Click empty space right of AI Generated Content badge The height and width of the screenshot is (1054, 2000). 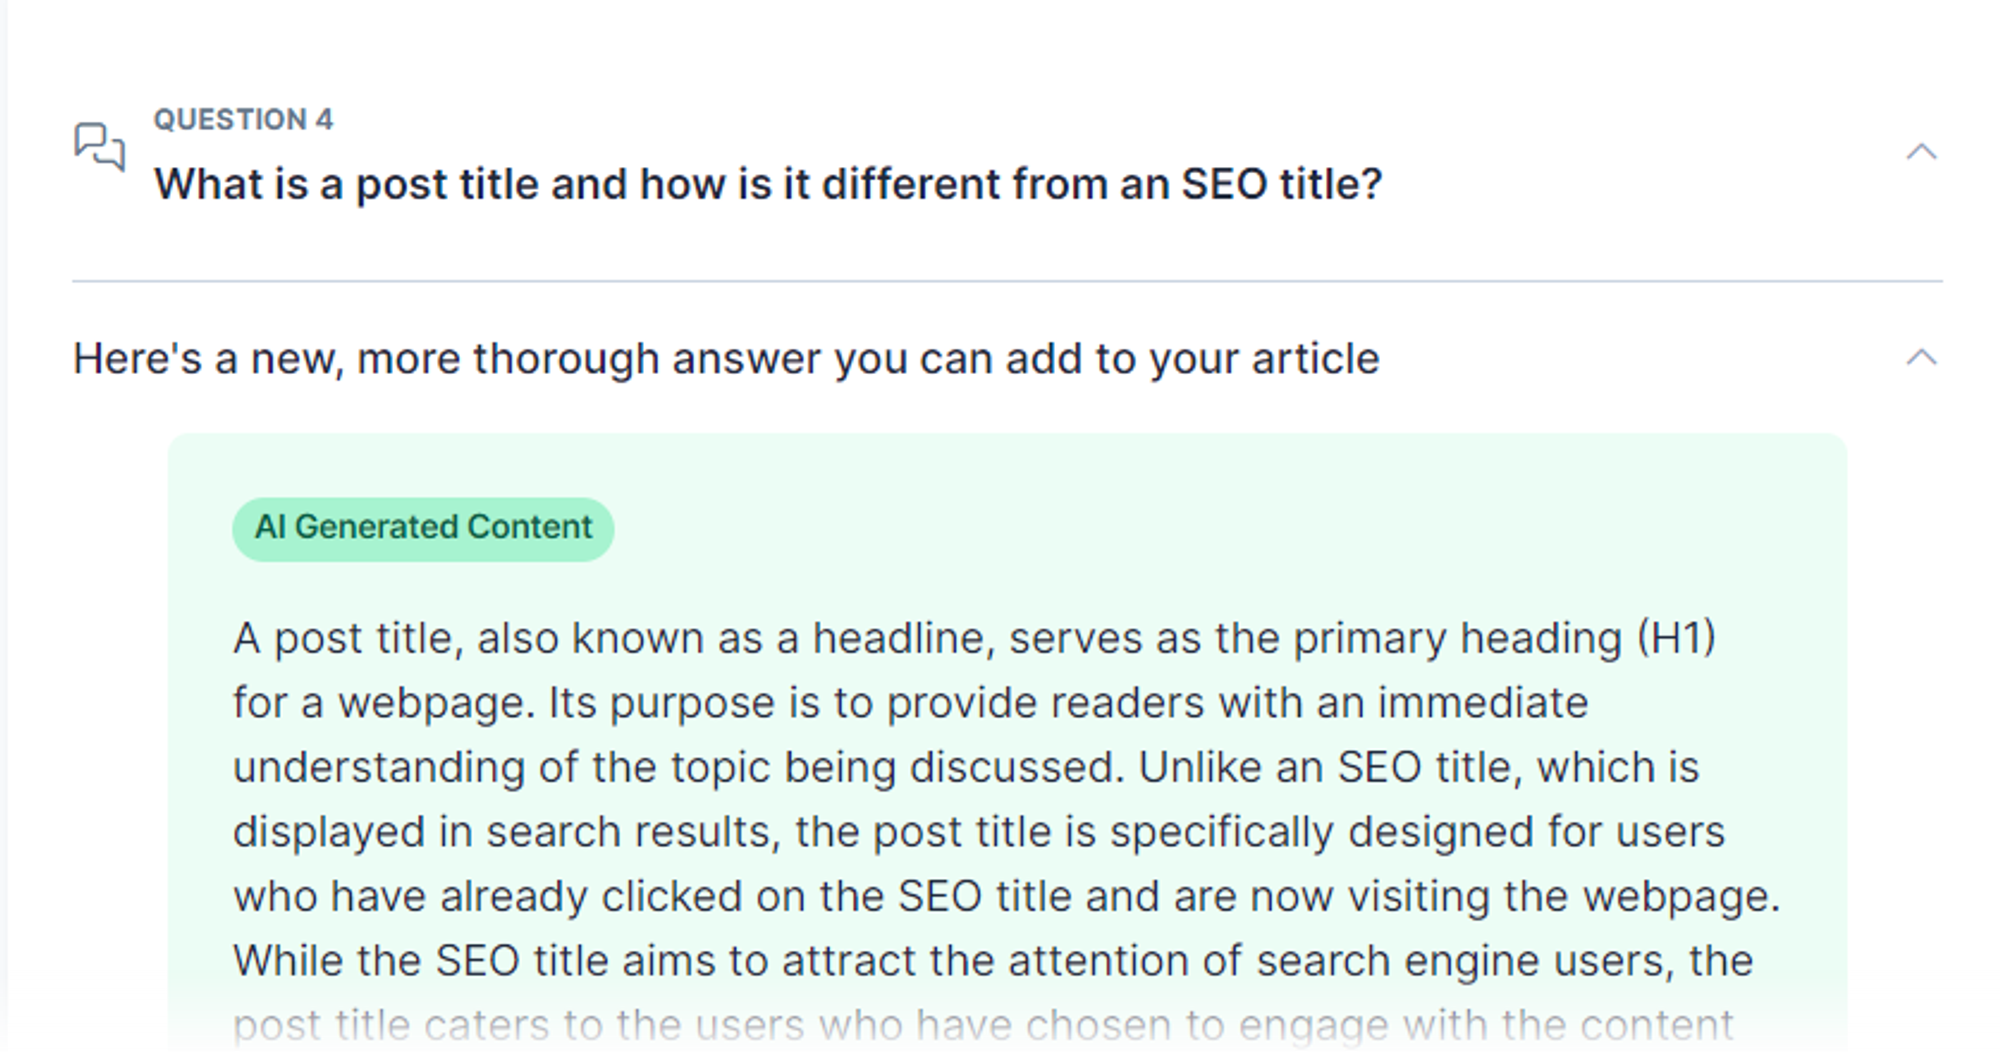pyautogui.click(x=1200, y=528)
